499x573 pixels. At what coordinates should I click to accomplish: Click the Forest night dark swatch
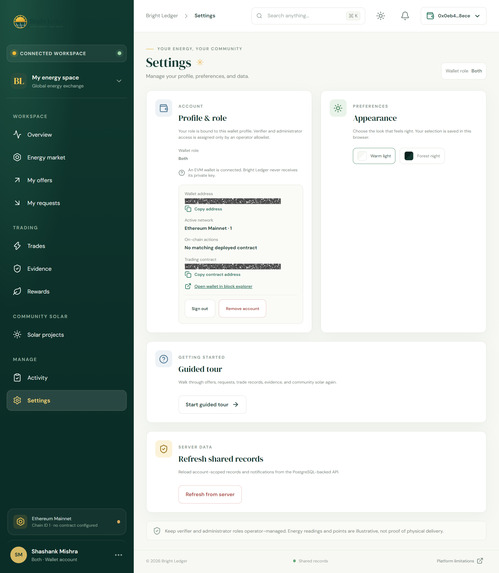(x=409, y=156)
